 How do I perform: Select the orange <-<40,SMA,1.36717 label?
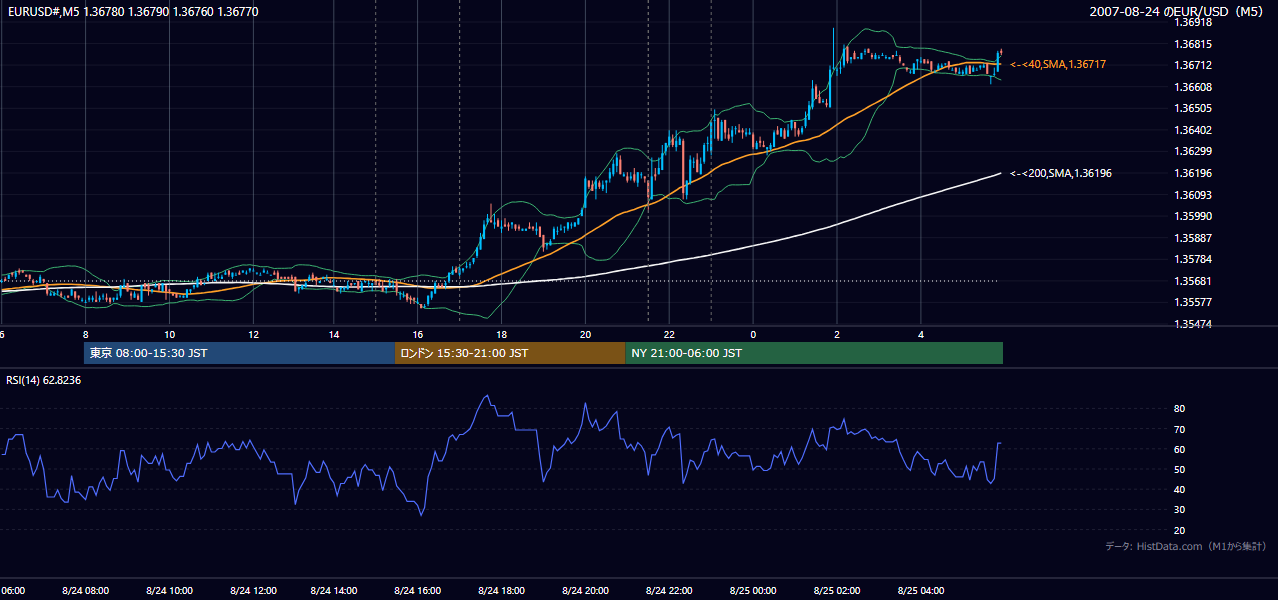pyautogui.click(x=1058, y=64)
